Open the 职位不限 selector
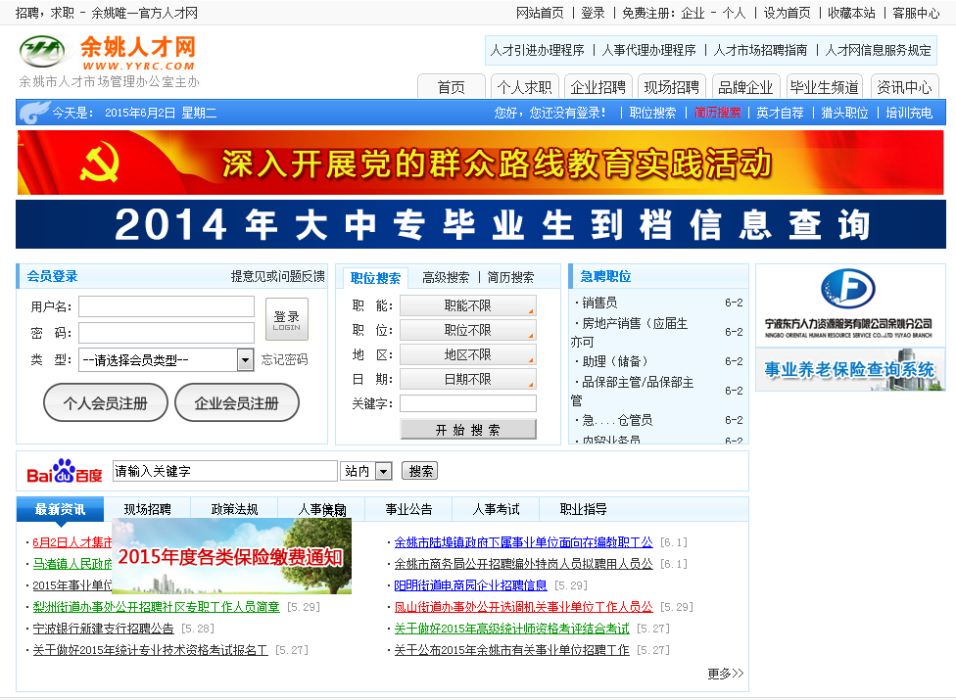 pyautogui.click(x=468, y=330)
